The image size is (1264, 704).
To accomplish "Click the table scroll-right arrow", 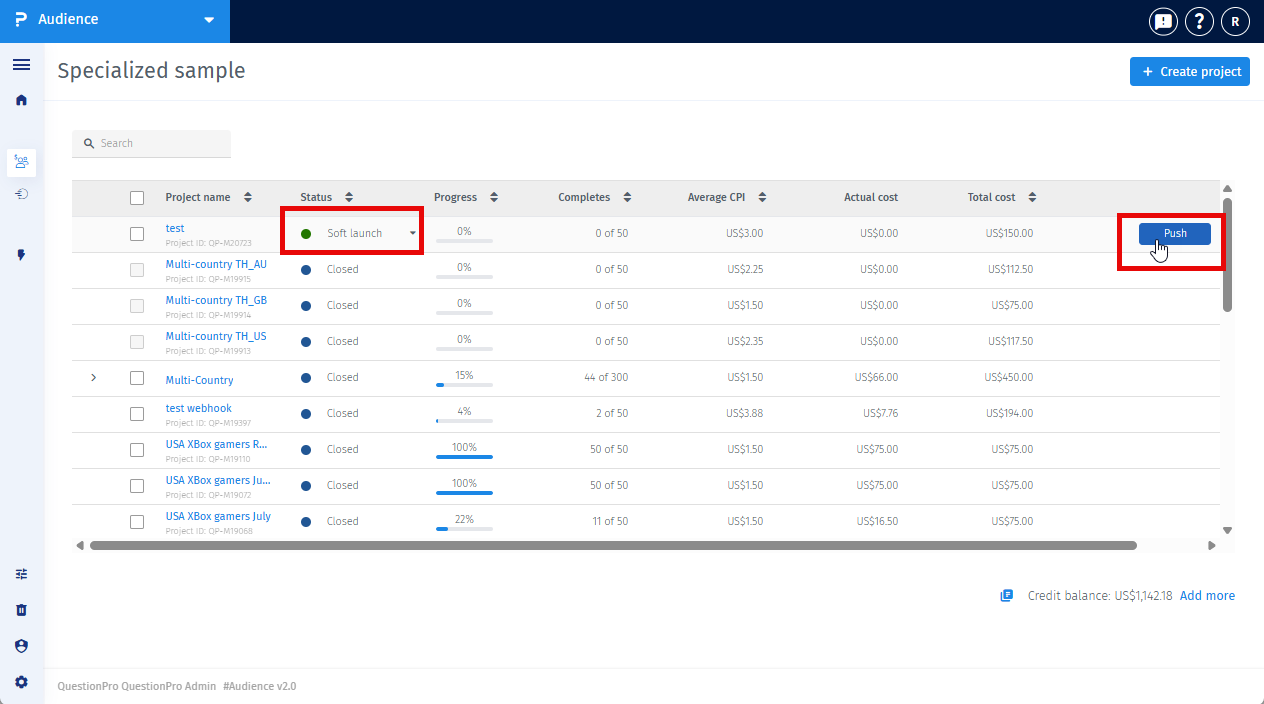I will click(1211, 546).
